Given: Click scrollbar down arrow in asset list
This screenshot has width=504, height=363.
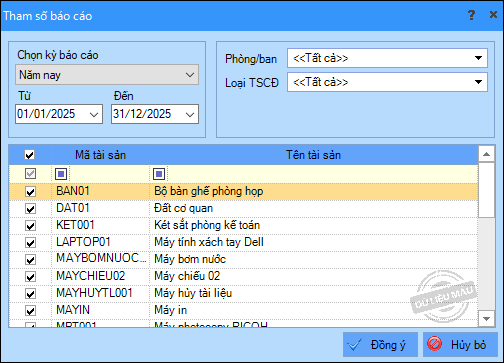Looking at the screenshot, I should click(x=486, y=319).
